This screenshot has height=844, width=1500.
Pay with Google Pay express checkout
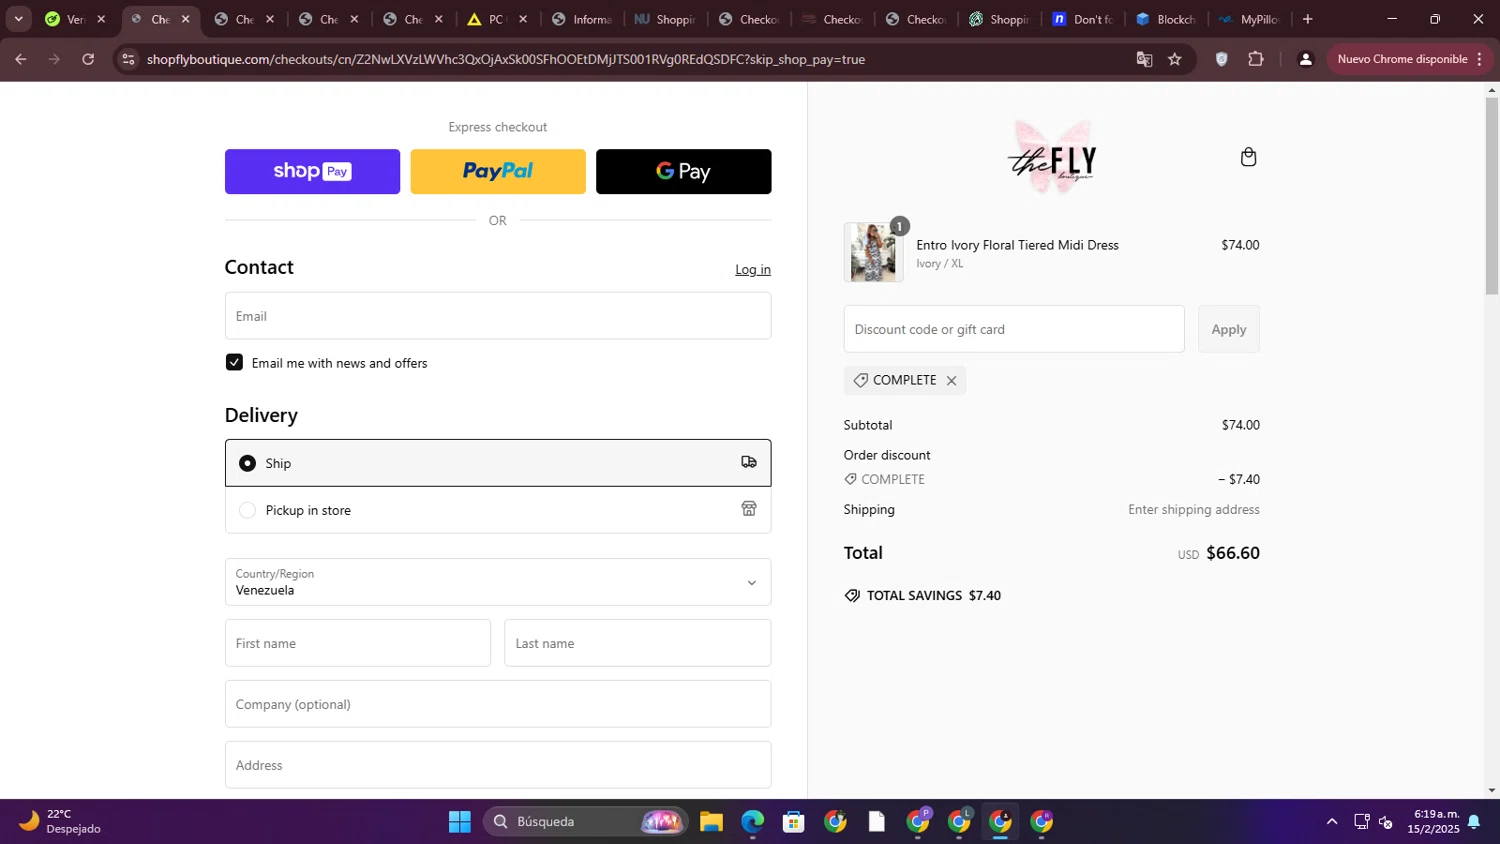pyautogui.click(x=683, y=171)
